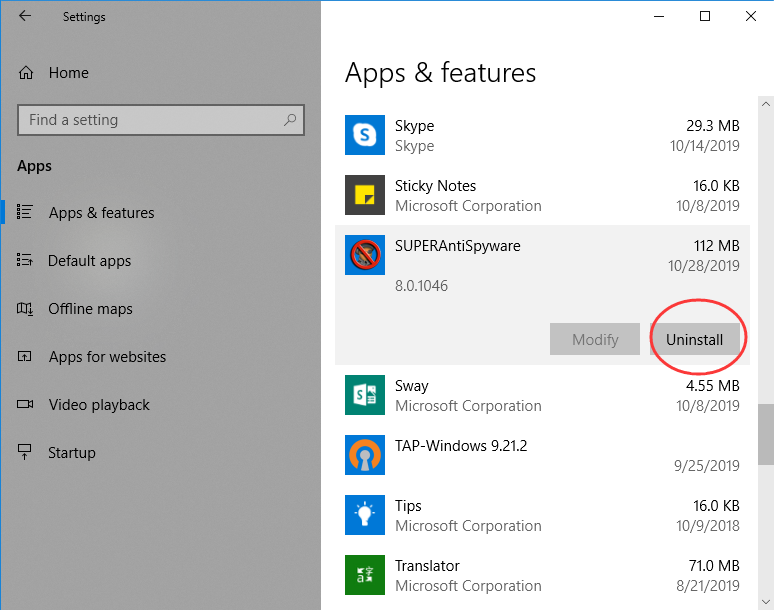Select the Skype app name

[414, 126]
